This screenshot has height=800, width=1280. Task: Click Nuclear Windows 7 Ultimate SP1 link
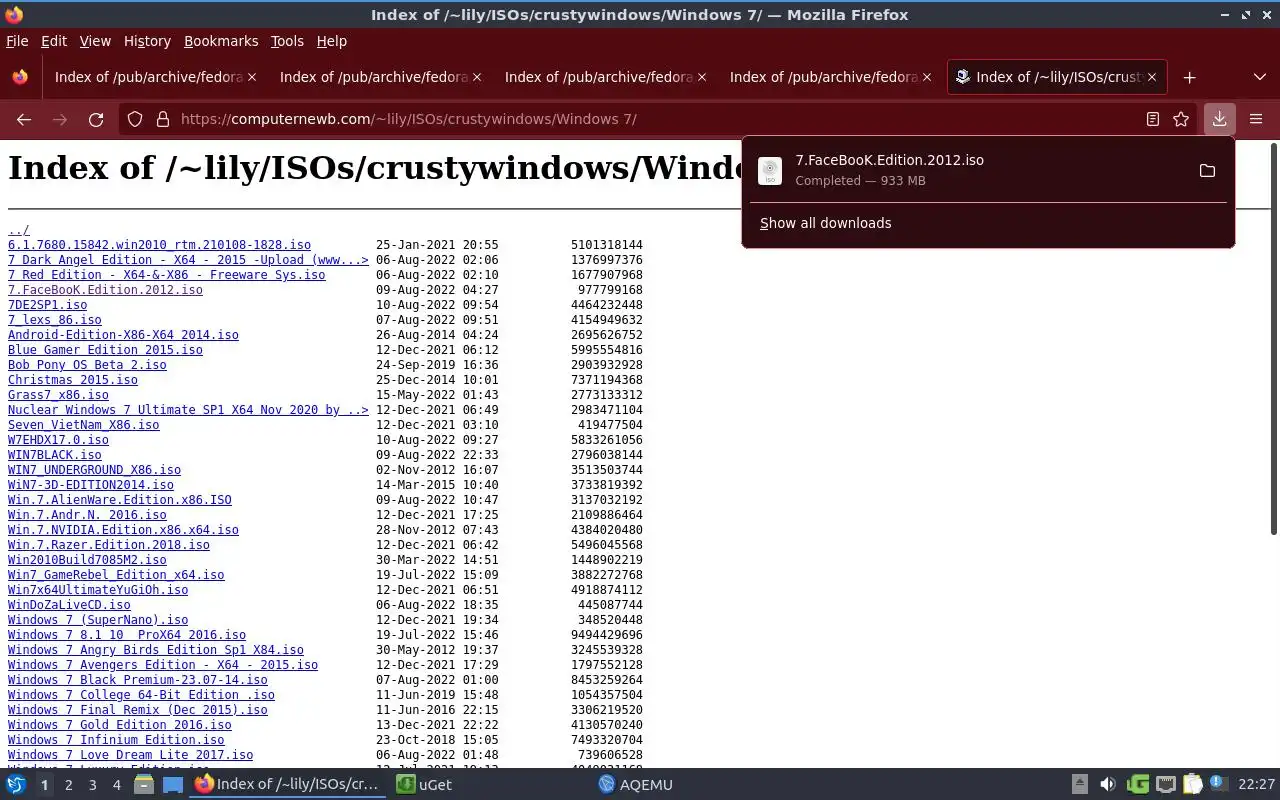188,410
